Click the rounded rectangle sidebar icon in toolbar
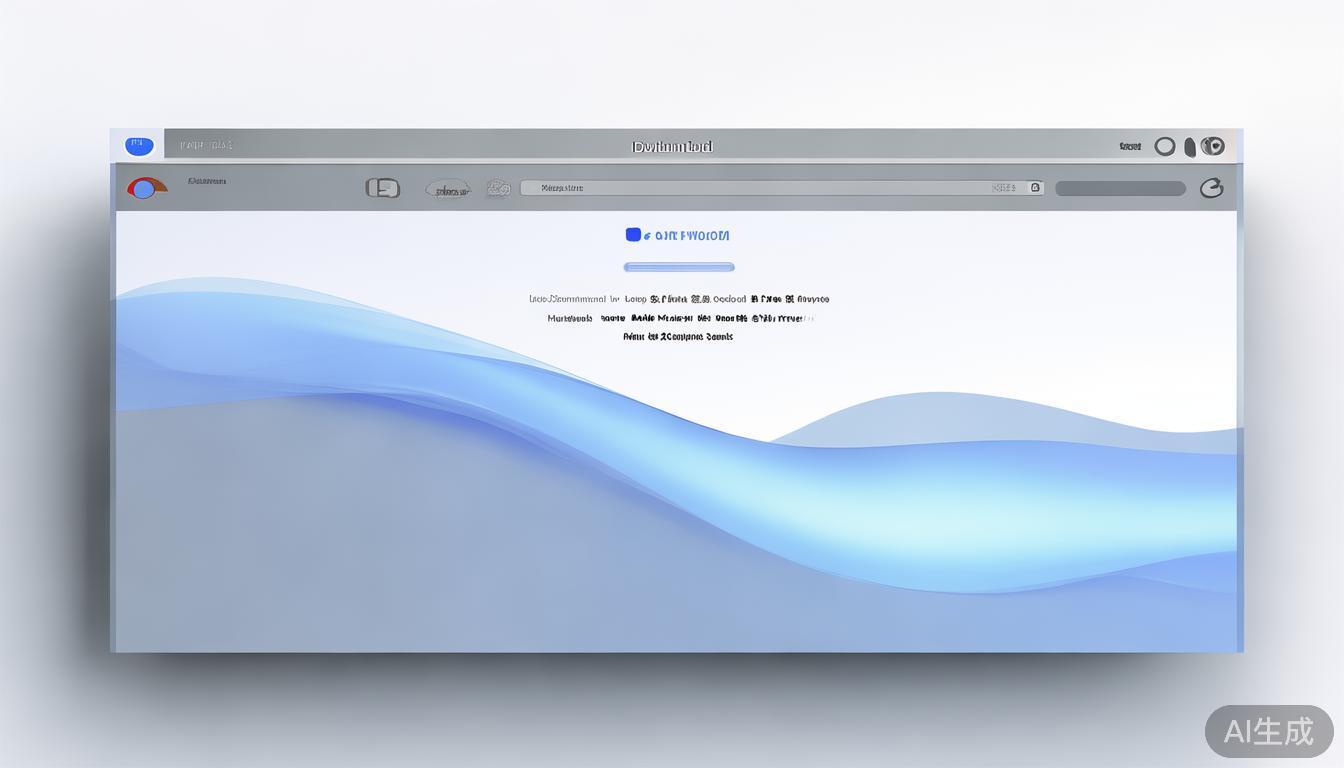This screenshot has width=1344, height=768. click(x=382, y=188)
